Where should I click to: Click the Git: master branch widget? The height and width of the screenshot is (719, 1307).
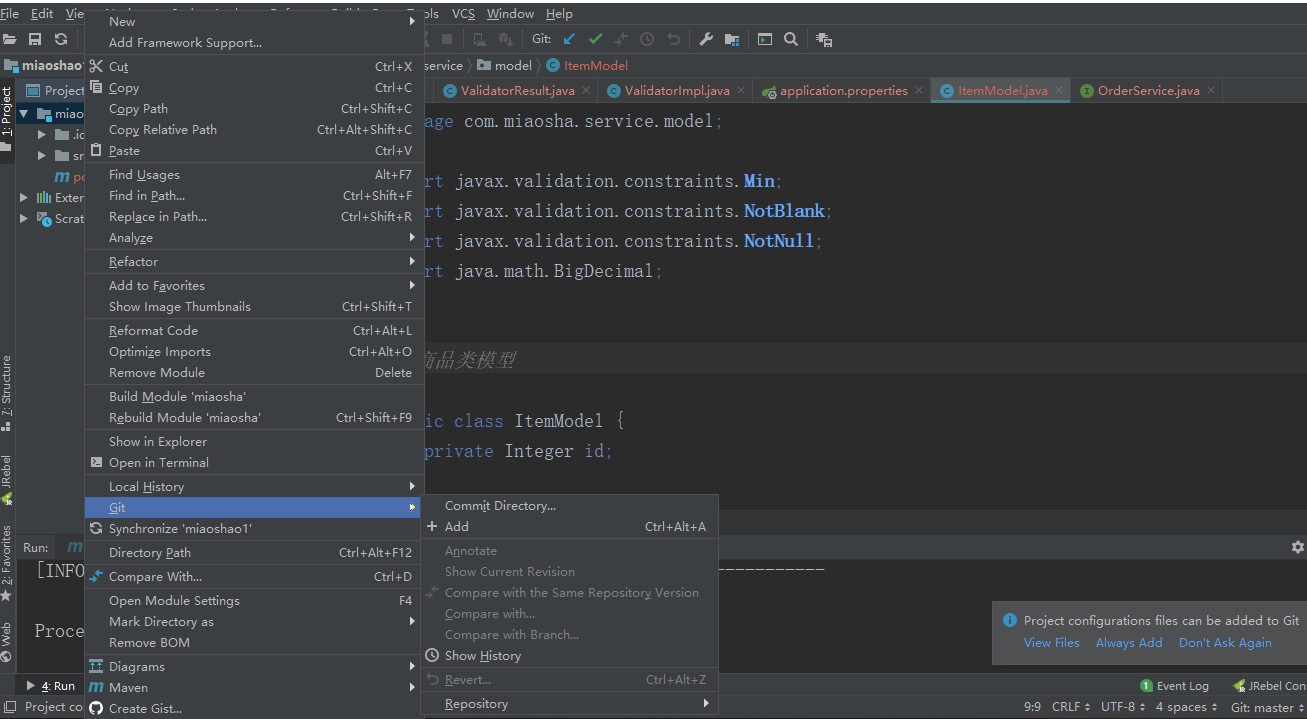(1267, 707)
